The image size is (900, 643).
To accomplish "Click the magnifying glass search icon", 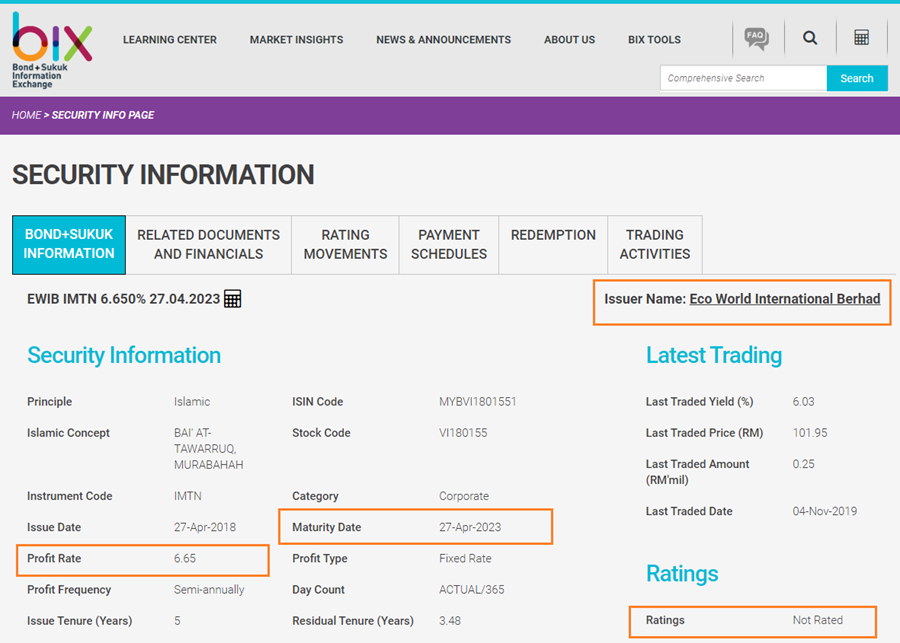I will pos(810,38).
